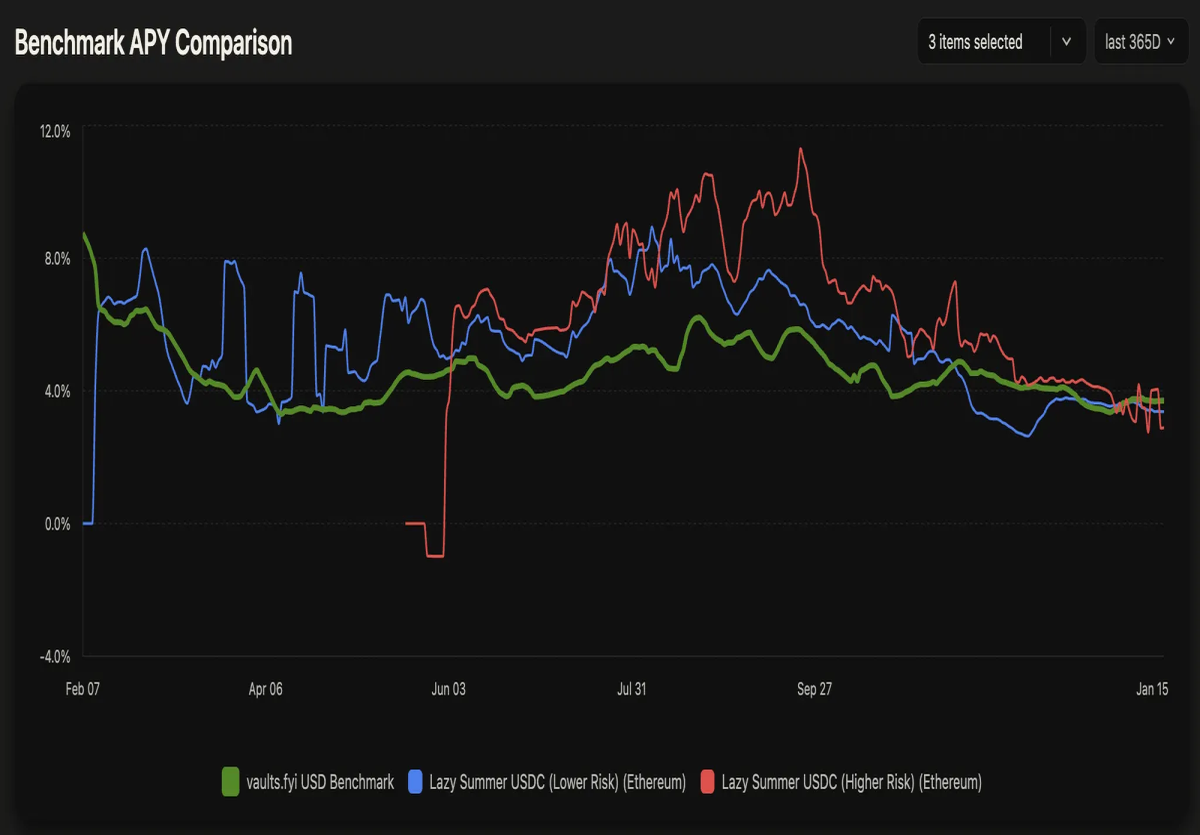Image resolution: width=1200 pixels, height=835 pixels.
Task: Click the blue Lower Risk legend swatch
Action: click(415, 782)
